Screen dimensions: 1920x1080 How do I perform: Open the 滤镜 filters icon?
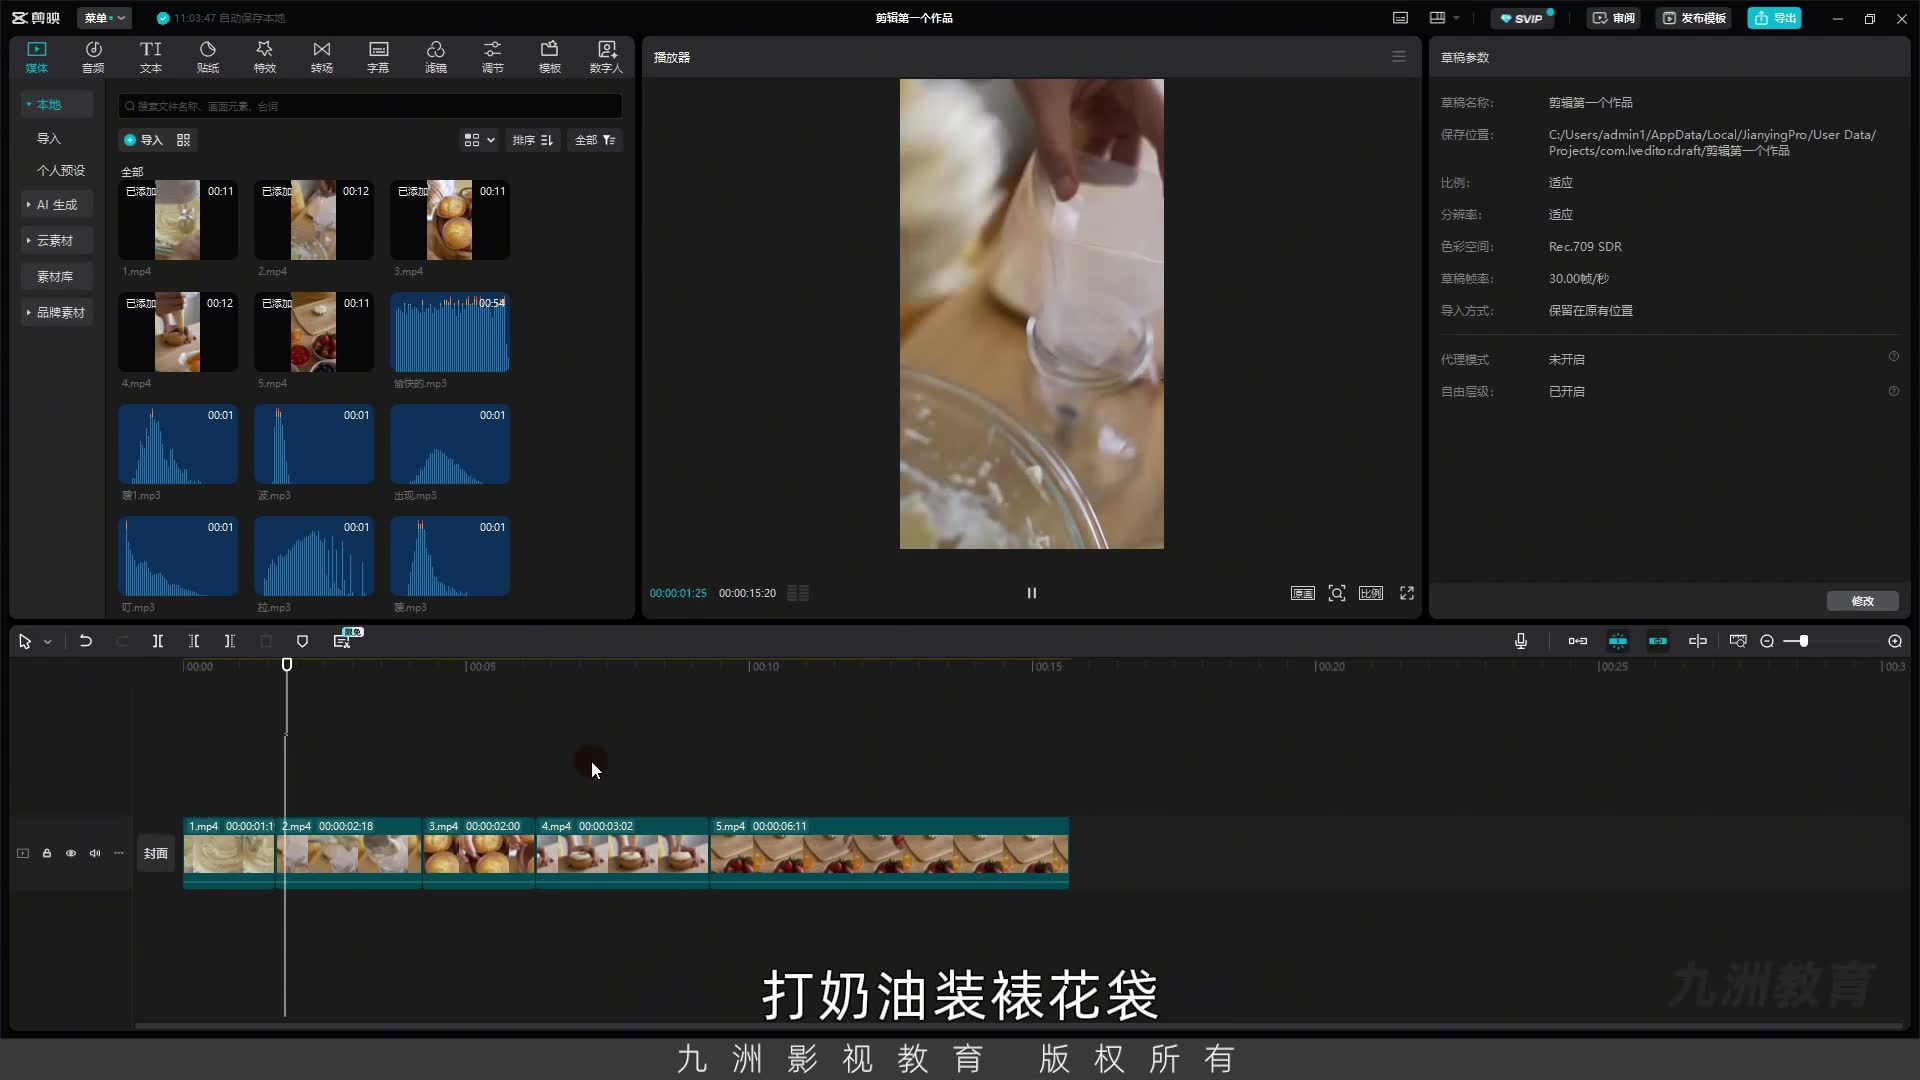click(436, 57)
